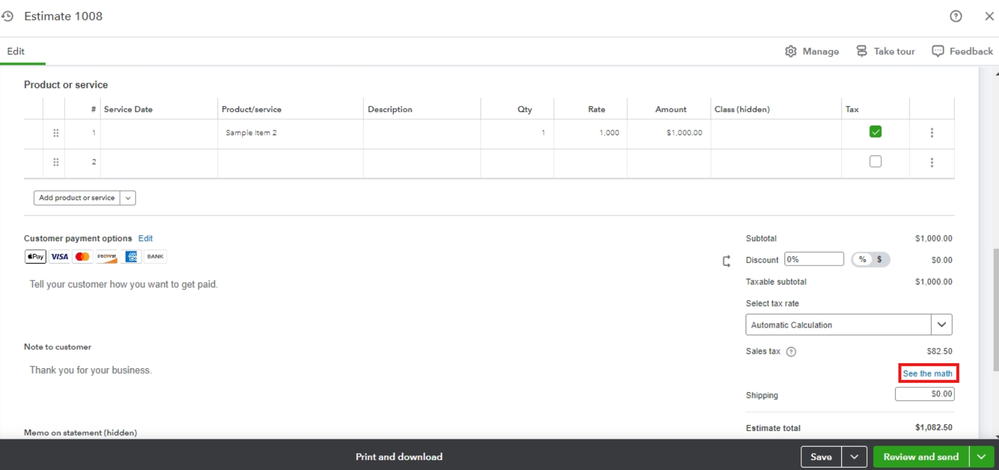Open the See the math link
The height and width of the screenshot is (470, 999).
pos(928,374)
